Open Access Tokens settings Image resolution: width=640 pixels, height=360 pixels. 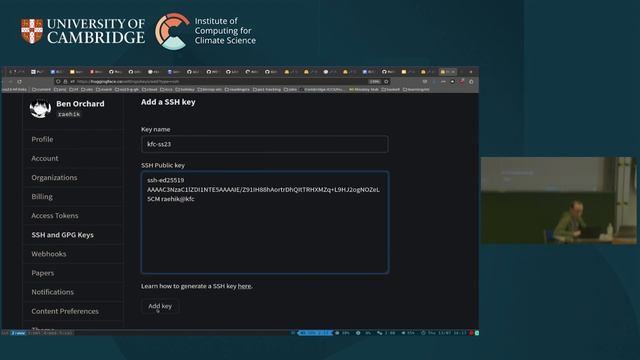coord(55,216)
